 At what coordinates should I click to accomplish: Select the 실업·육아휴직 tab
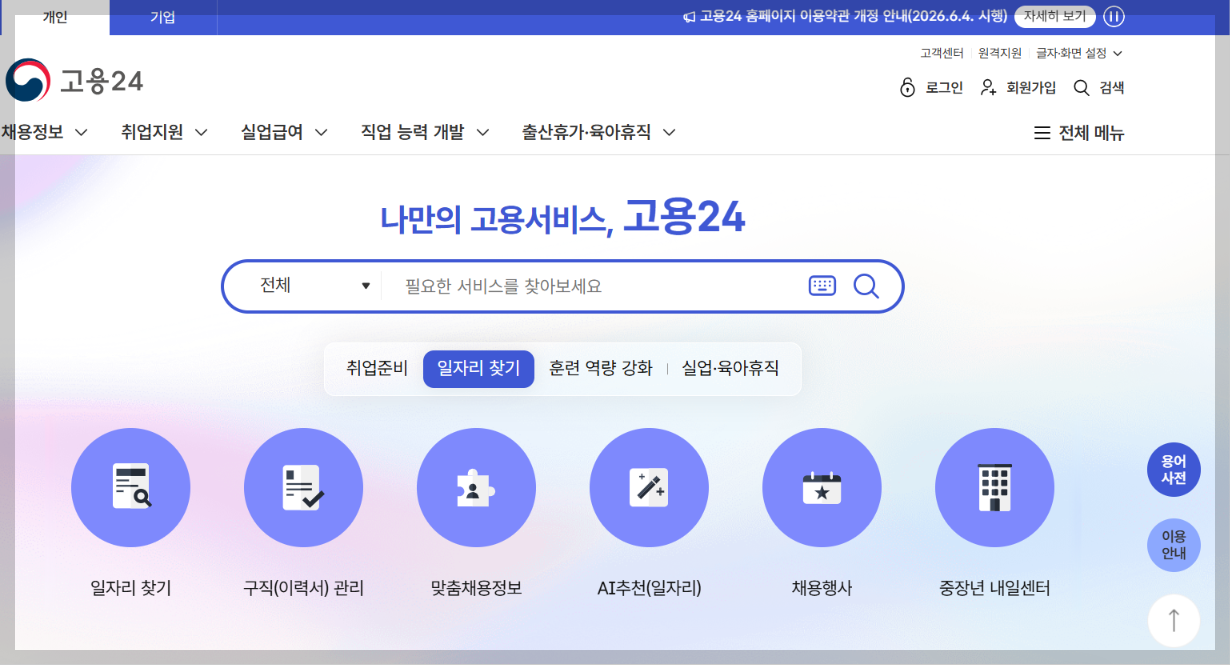pos(731,369)
